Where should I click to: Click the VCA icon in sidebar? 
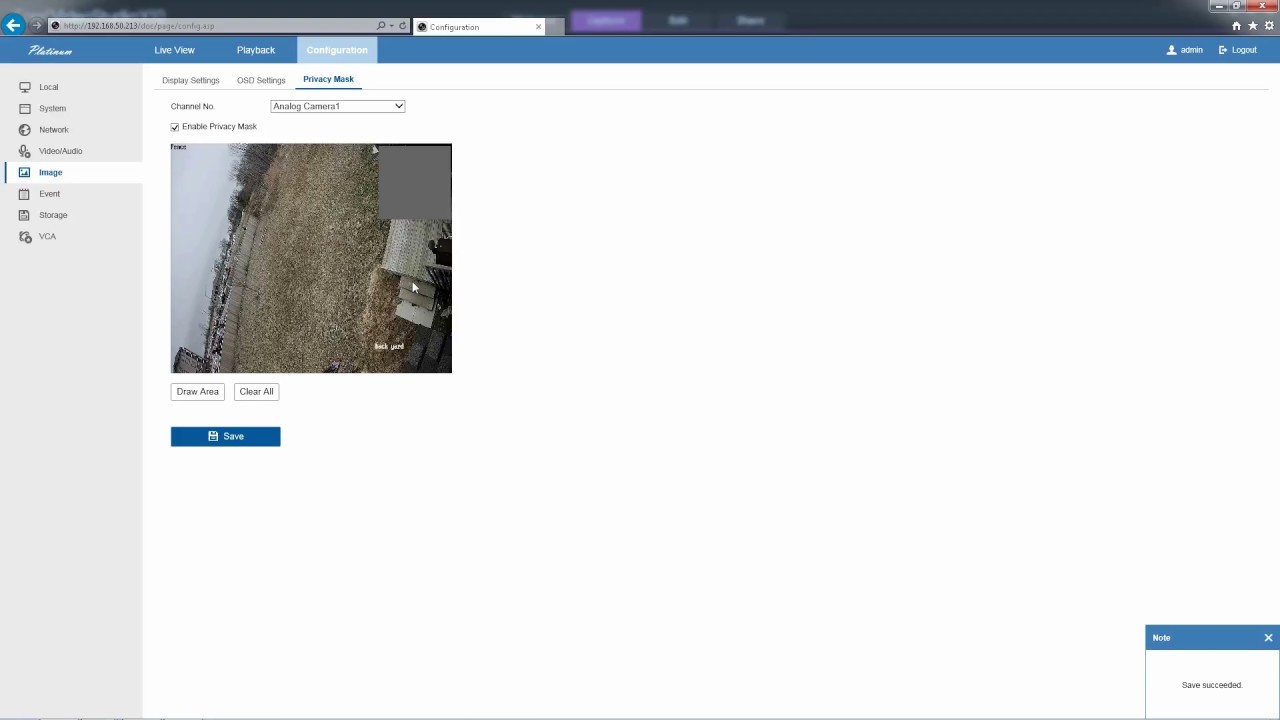click(25, 237)
